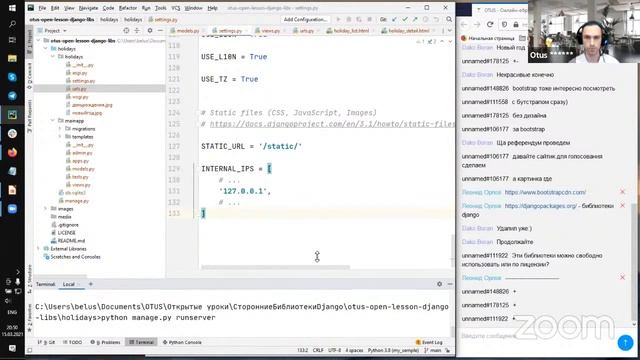Collapse the outer holidays folder
Screen dimensions: 640x360
tap(45, 49)
